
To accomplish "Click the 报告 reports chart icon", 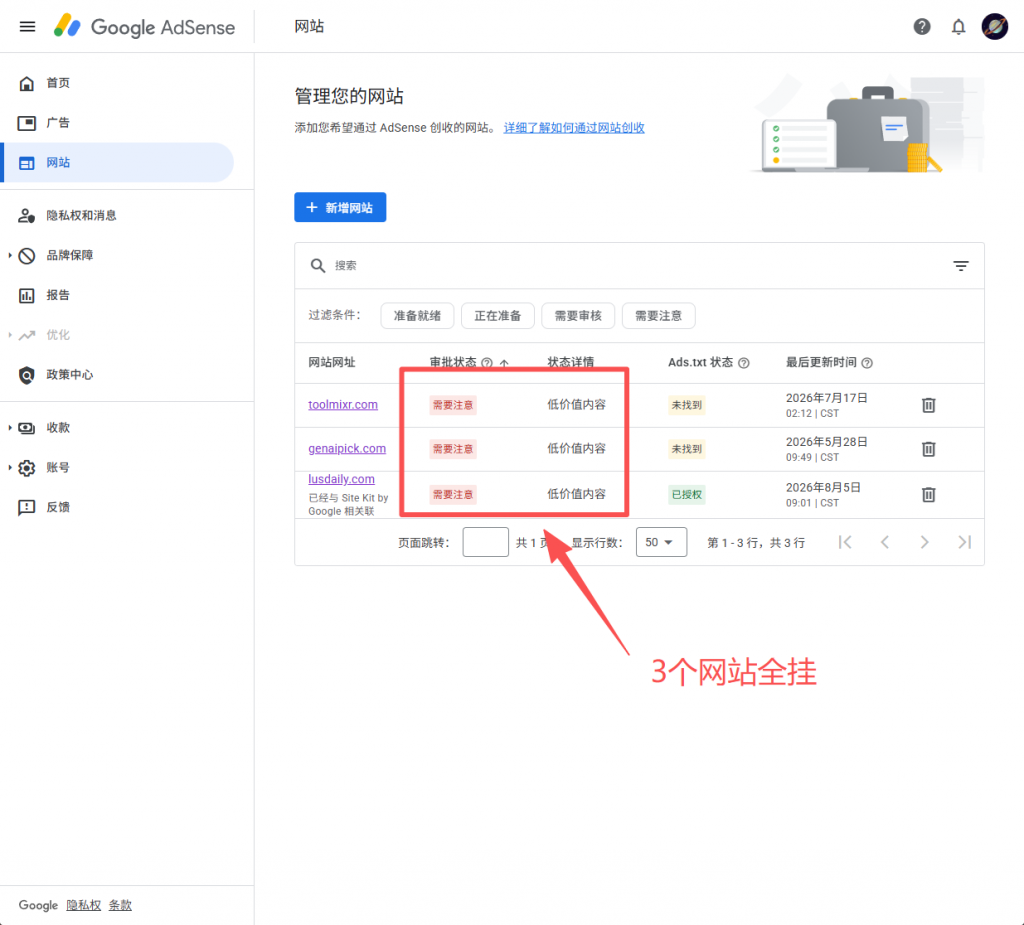I will pos(27,295).
